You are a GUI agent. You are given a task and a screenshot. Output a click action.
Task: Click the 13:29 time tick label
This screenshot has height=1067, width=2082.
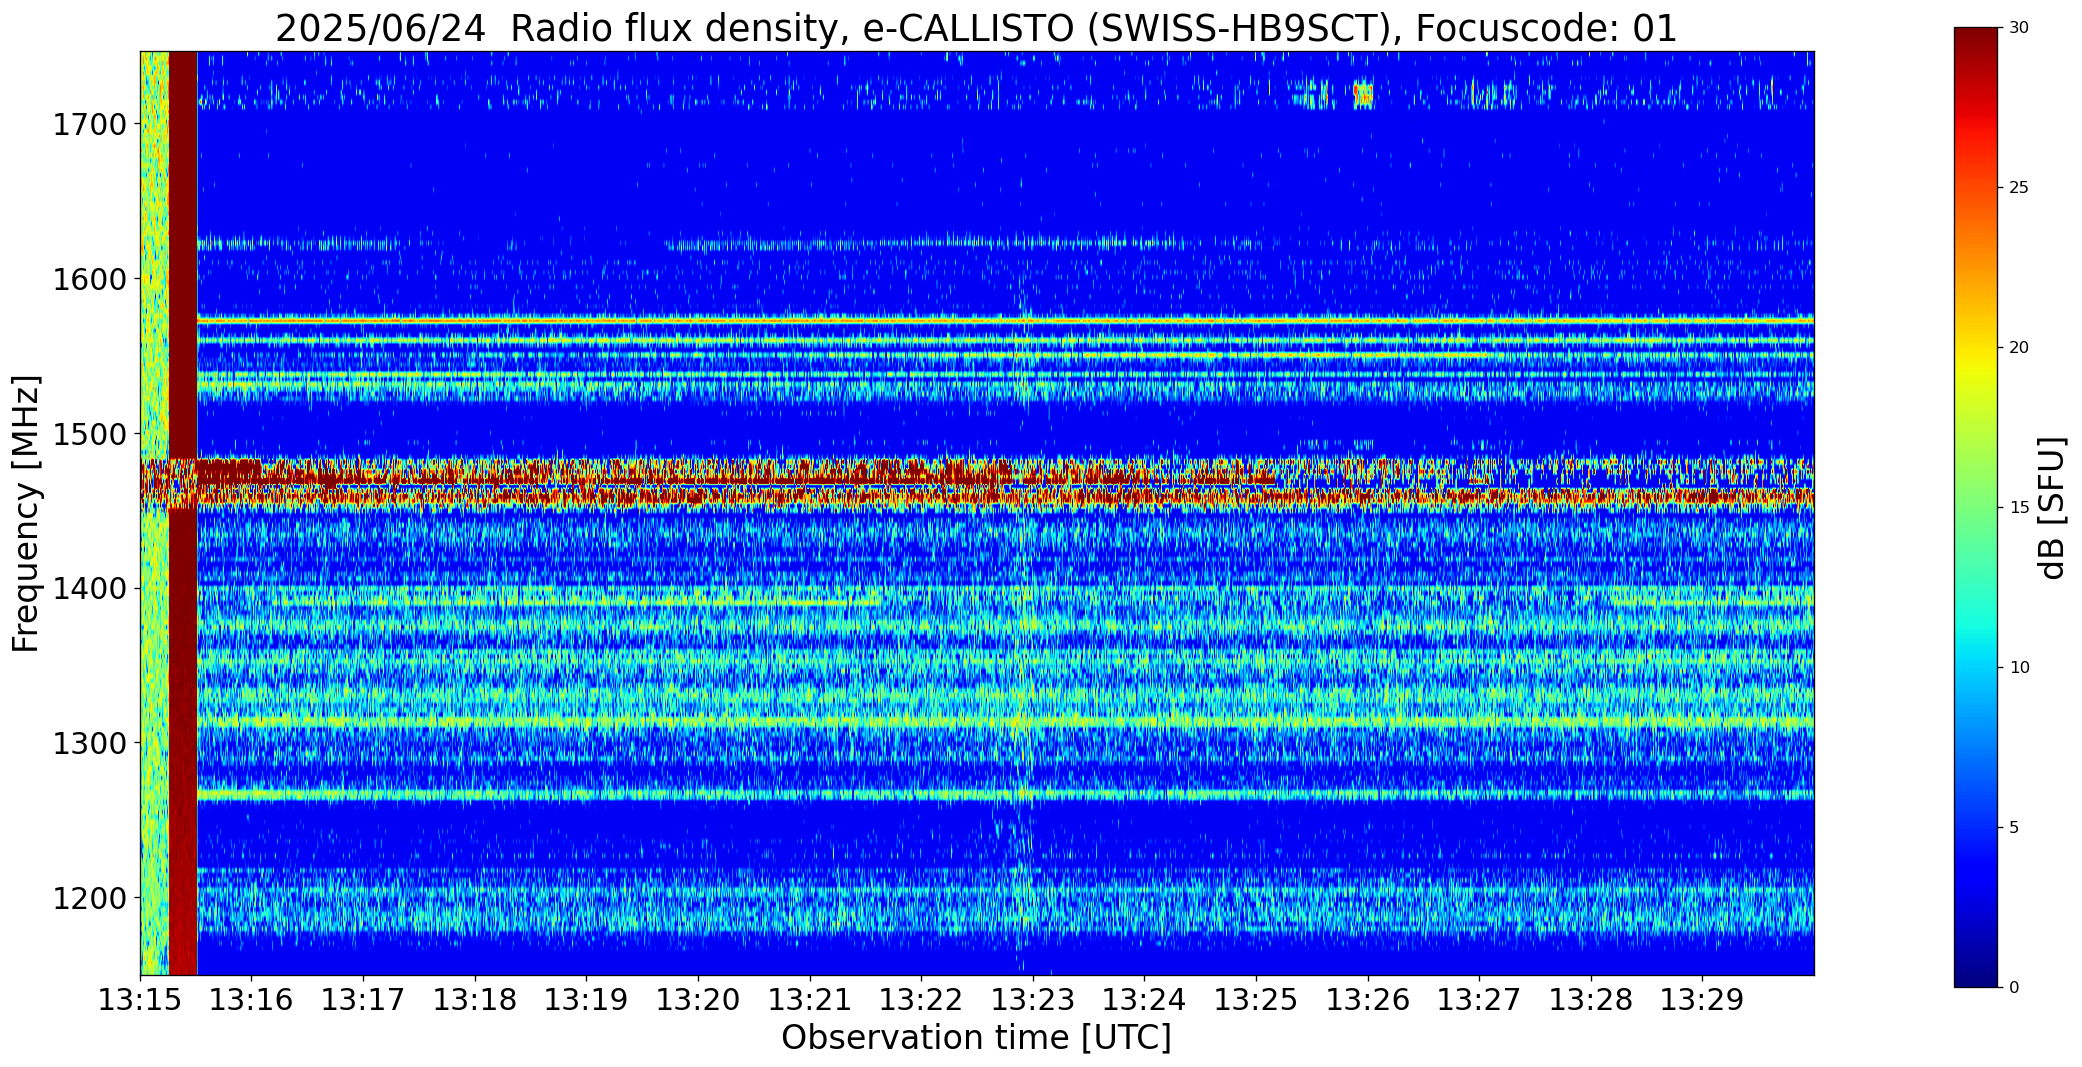pos(1703,1000)
